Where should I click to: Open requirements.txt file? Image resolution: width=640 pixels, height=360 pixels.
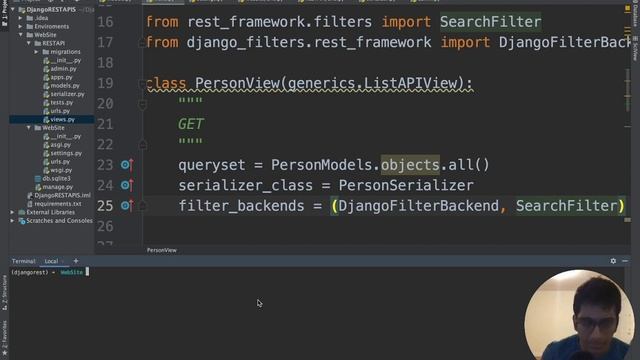pos(58,204)
